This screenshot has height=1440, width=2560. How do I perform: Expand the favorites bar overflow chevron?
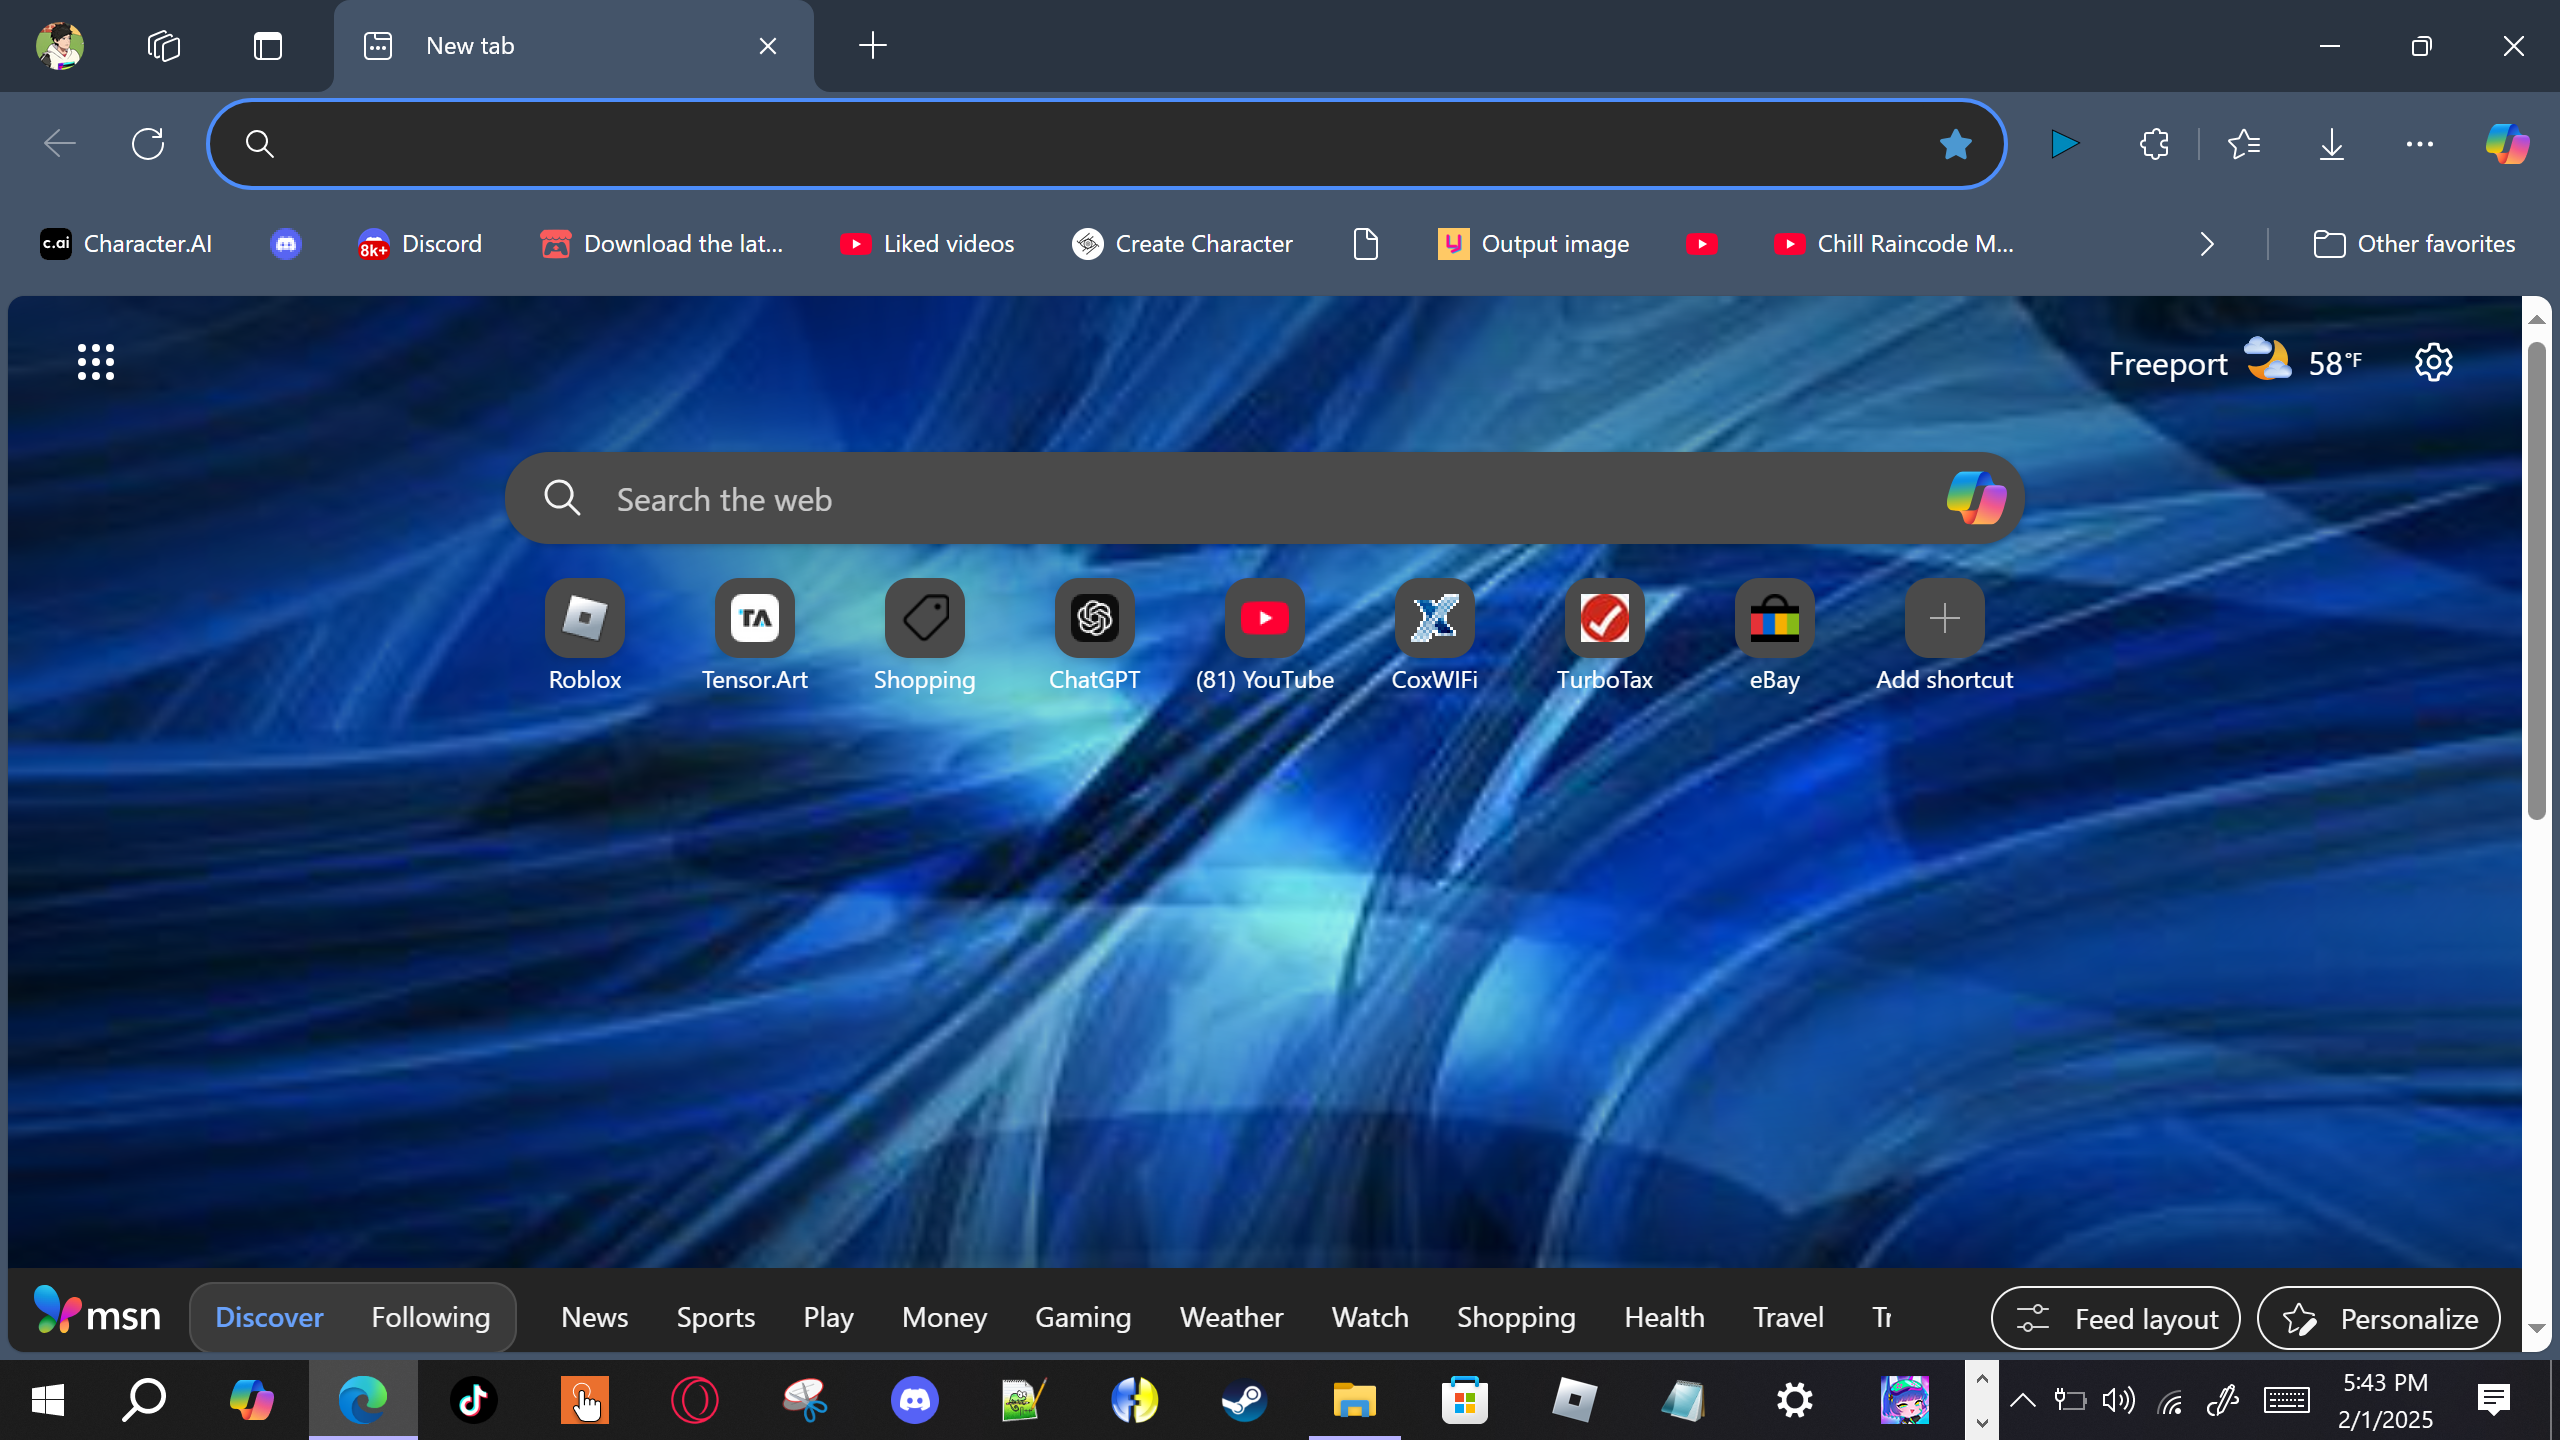coord(2207,244)
